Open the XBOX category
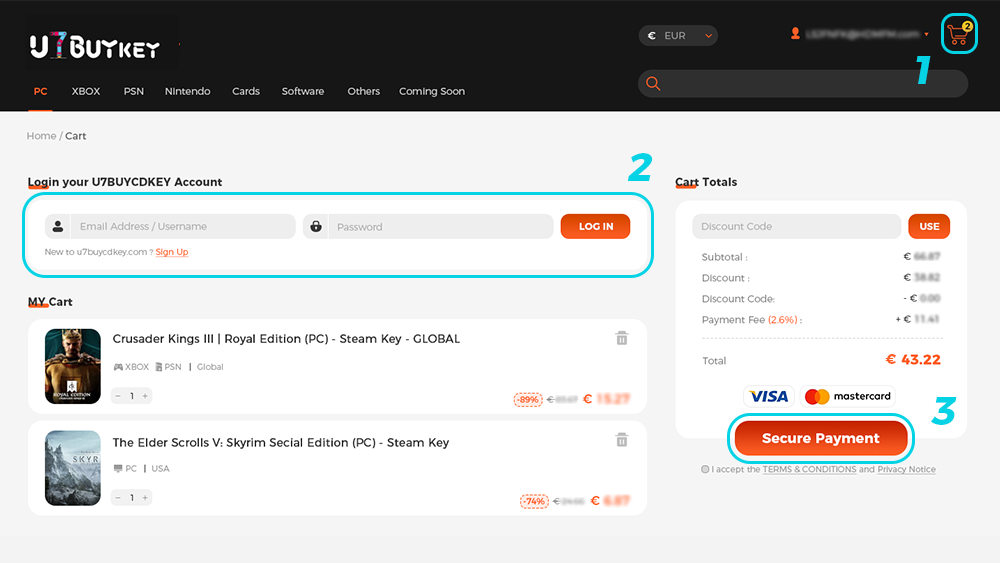Screen dimensions: 1000x563 pos(85,91)
